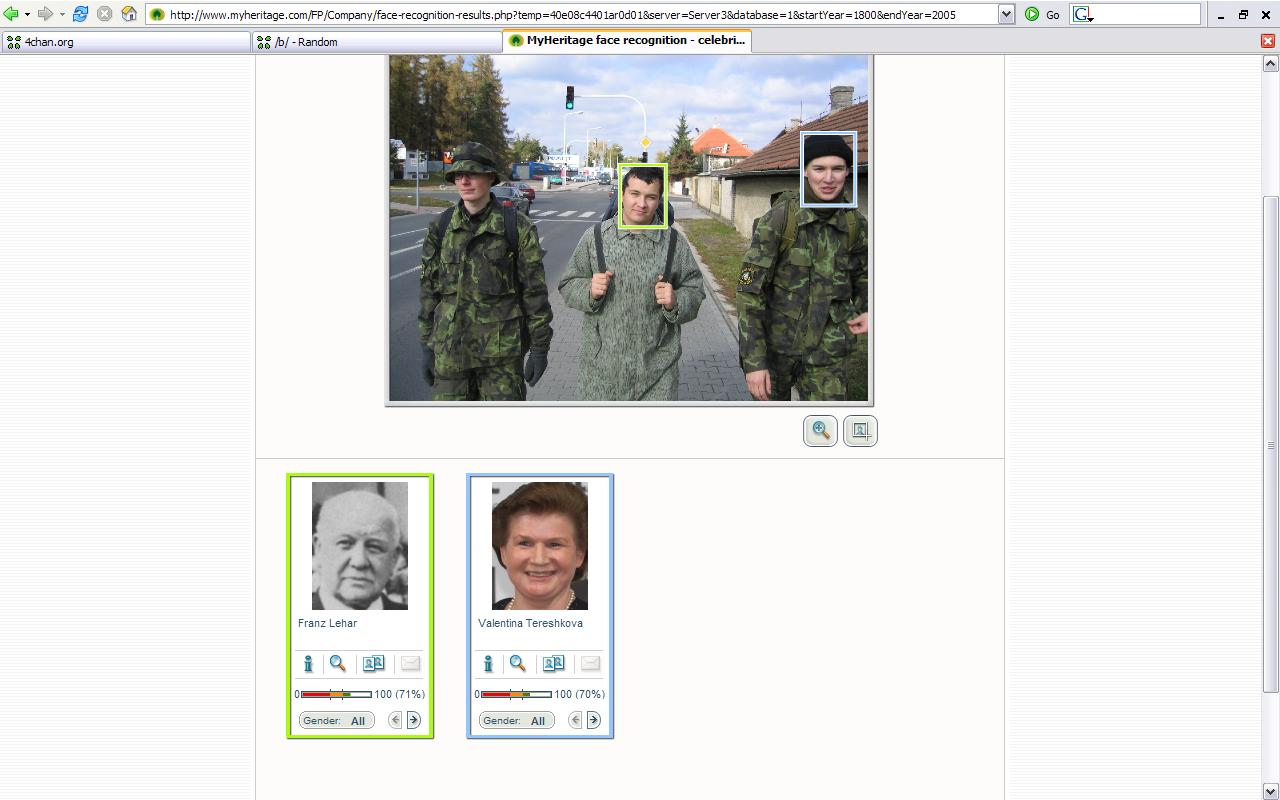
Task: Search for Franz Lehar with magnifier icon
Action: 338,664
